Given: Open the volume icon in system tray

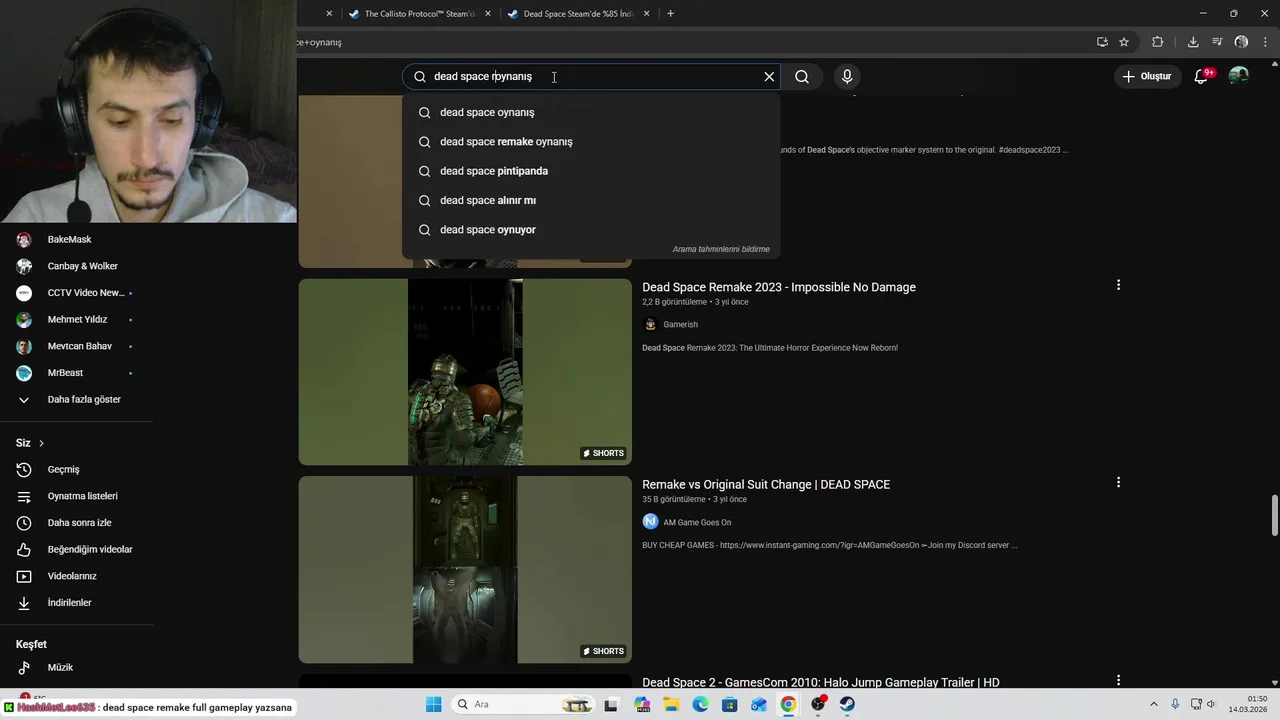Looking at the screenshot, I should [1211, 704].
